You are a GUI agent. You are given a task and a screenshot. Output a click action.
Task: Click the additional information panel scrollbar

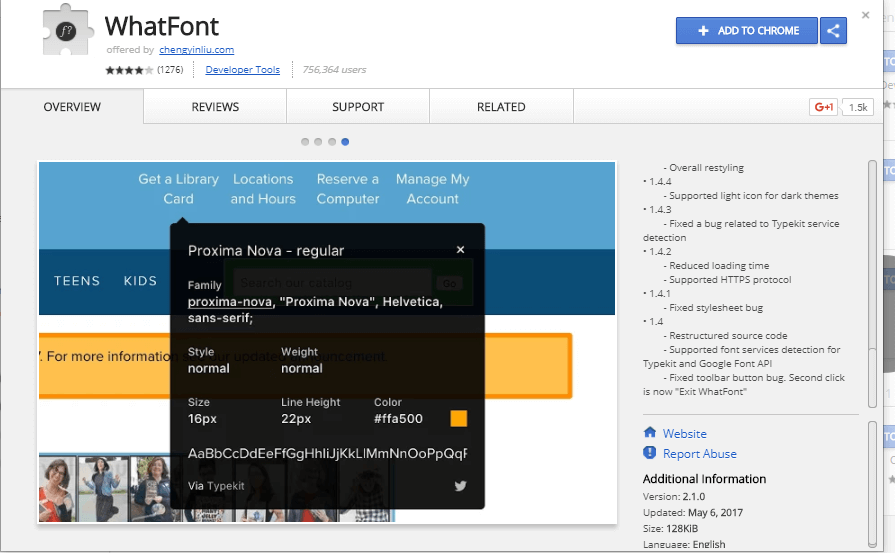(872, 484)
